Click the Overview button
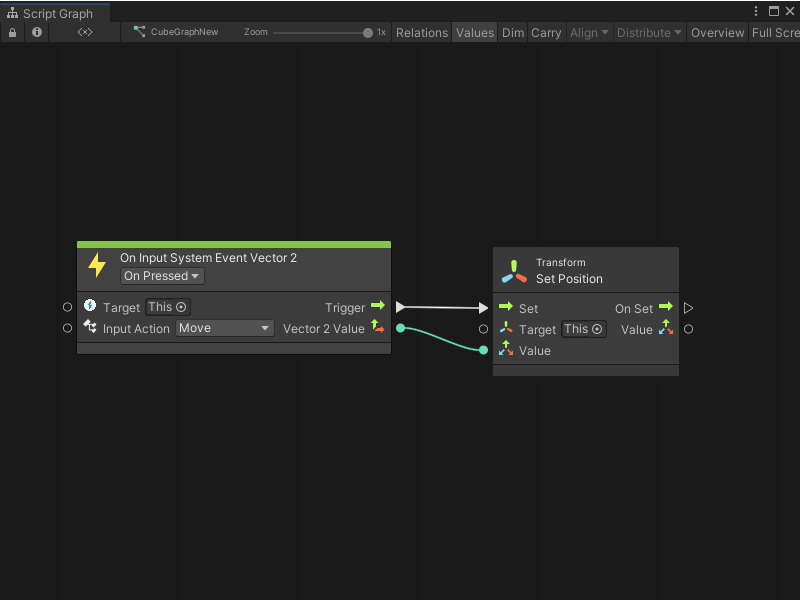 click(x=717, y=32)
